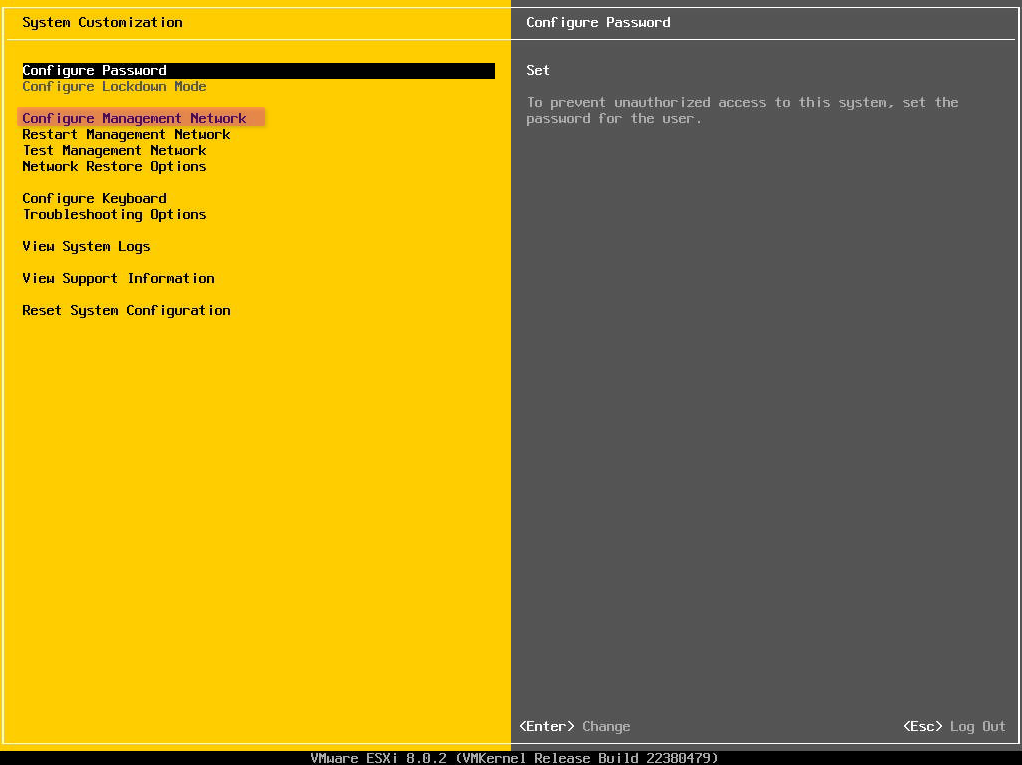
Task: Select Configure Password in the left menu
Action: 95,71
